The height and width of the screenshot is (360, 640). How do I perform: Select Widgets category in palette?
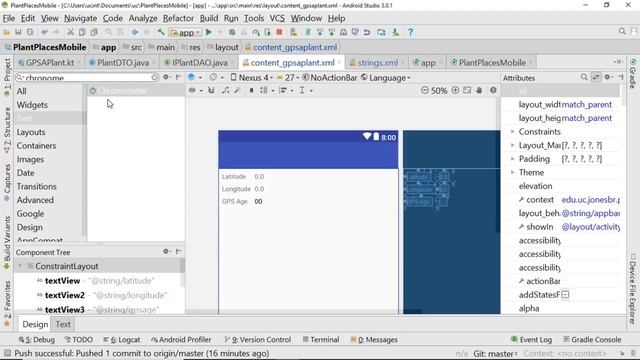(32, 105)
